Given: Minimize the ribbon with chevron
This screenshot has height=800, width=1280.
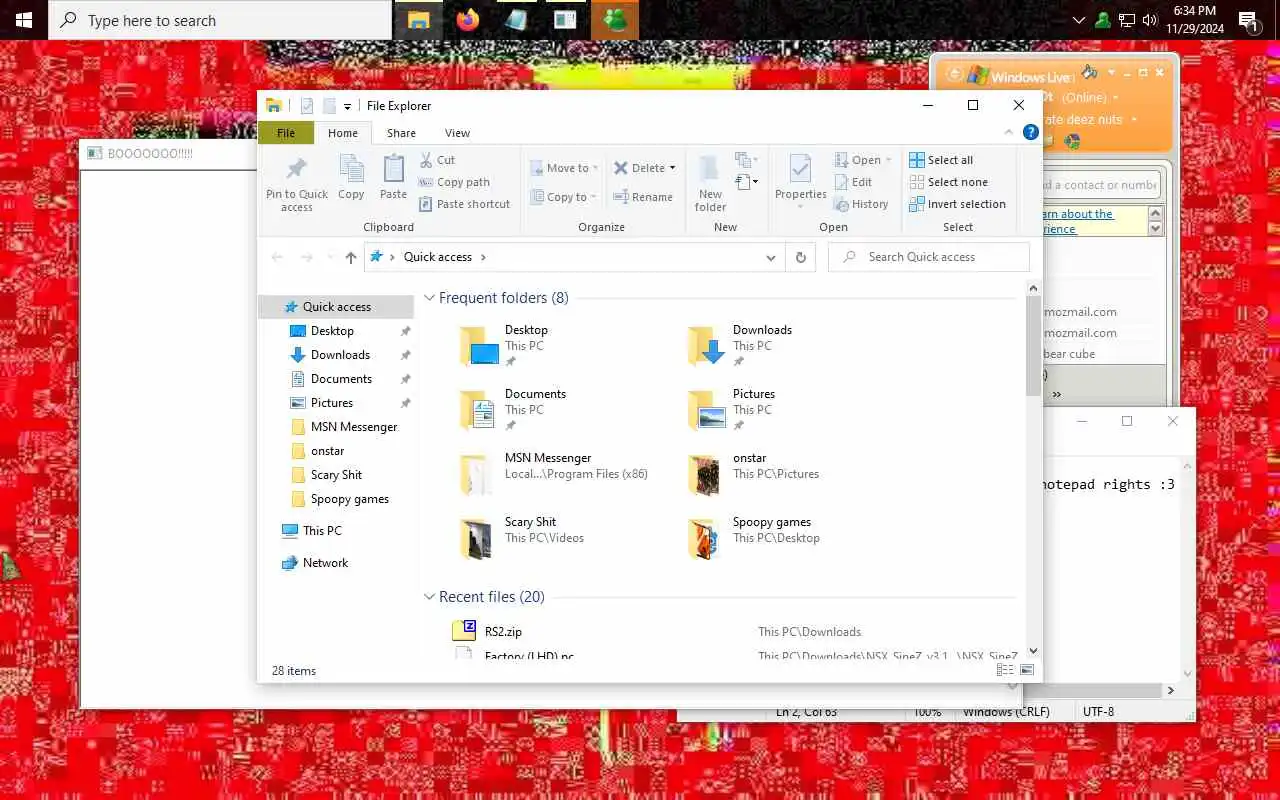Looking at the screenshot, I should [1009, 133].
